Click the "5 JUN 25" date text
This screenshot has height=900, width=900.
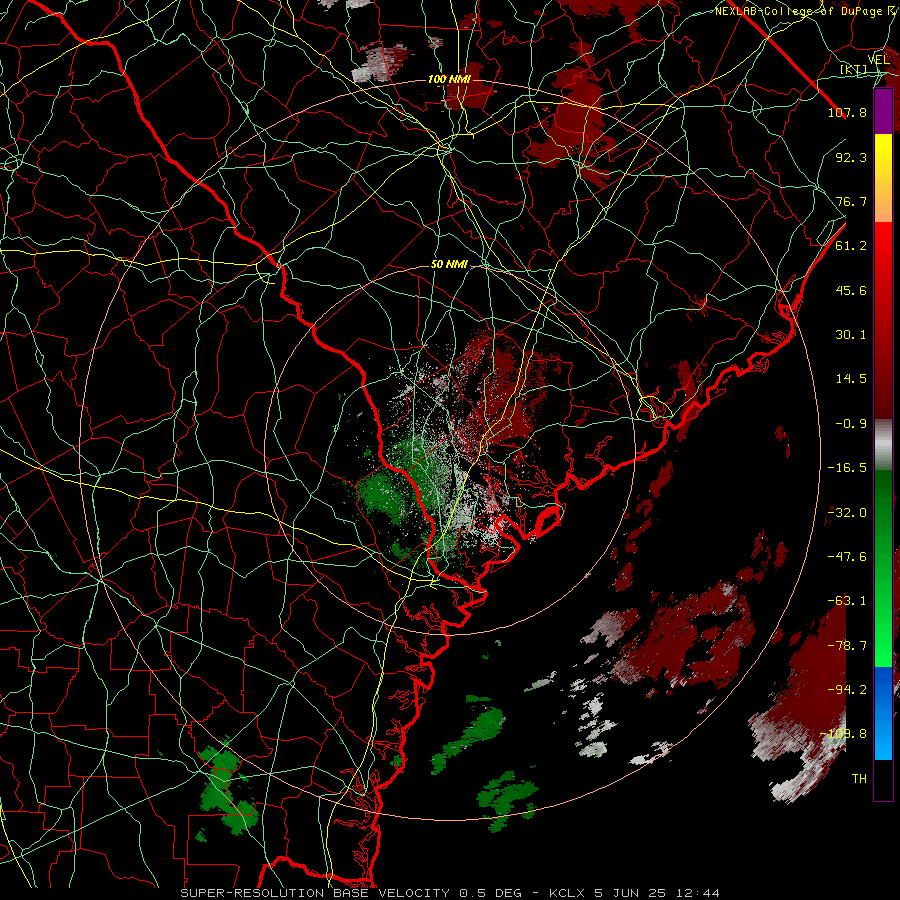point(630,893)
